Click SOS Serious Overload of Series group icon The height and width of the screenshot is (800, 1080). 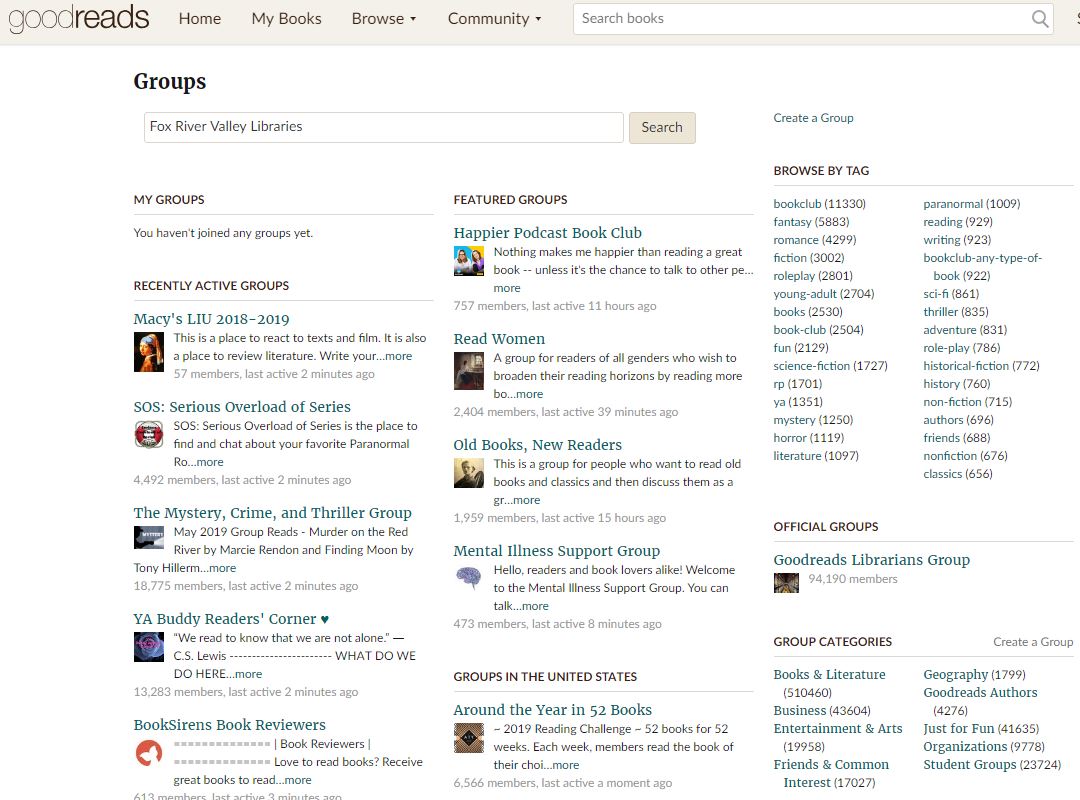pos(148,435)
